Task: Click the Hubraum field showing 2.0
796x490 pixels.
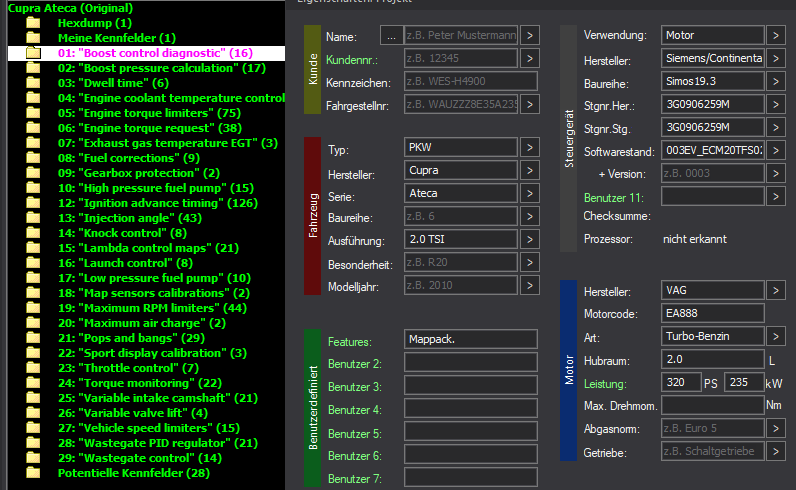Action: click(713, 360)
